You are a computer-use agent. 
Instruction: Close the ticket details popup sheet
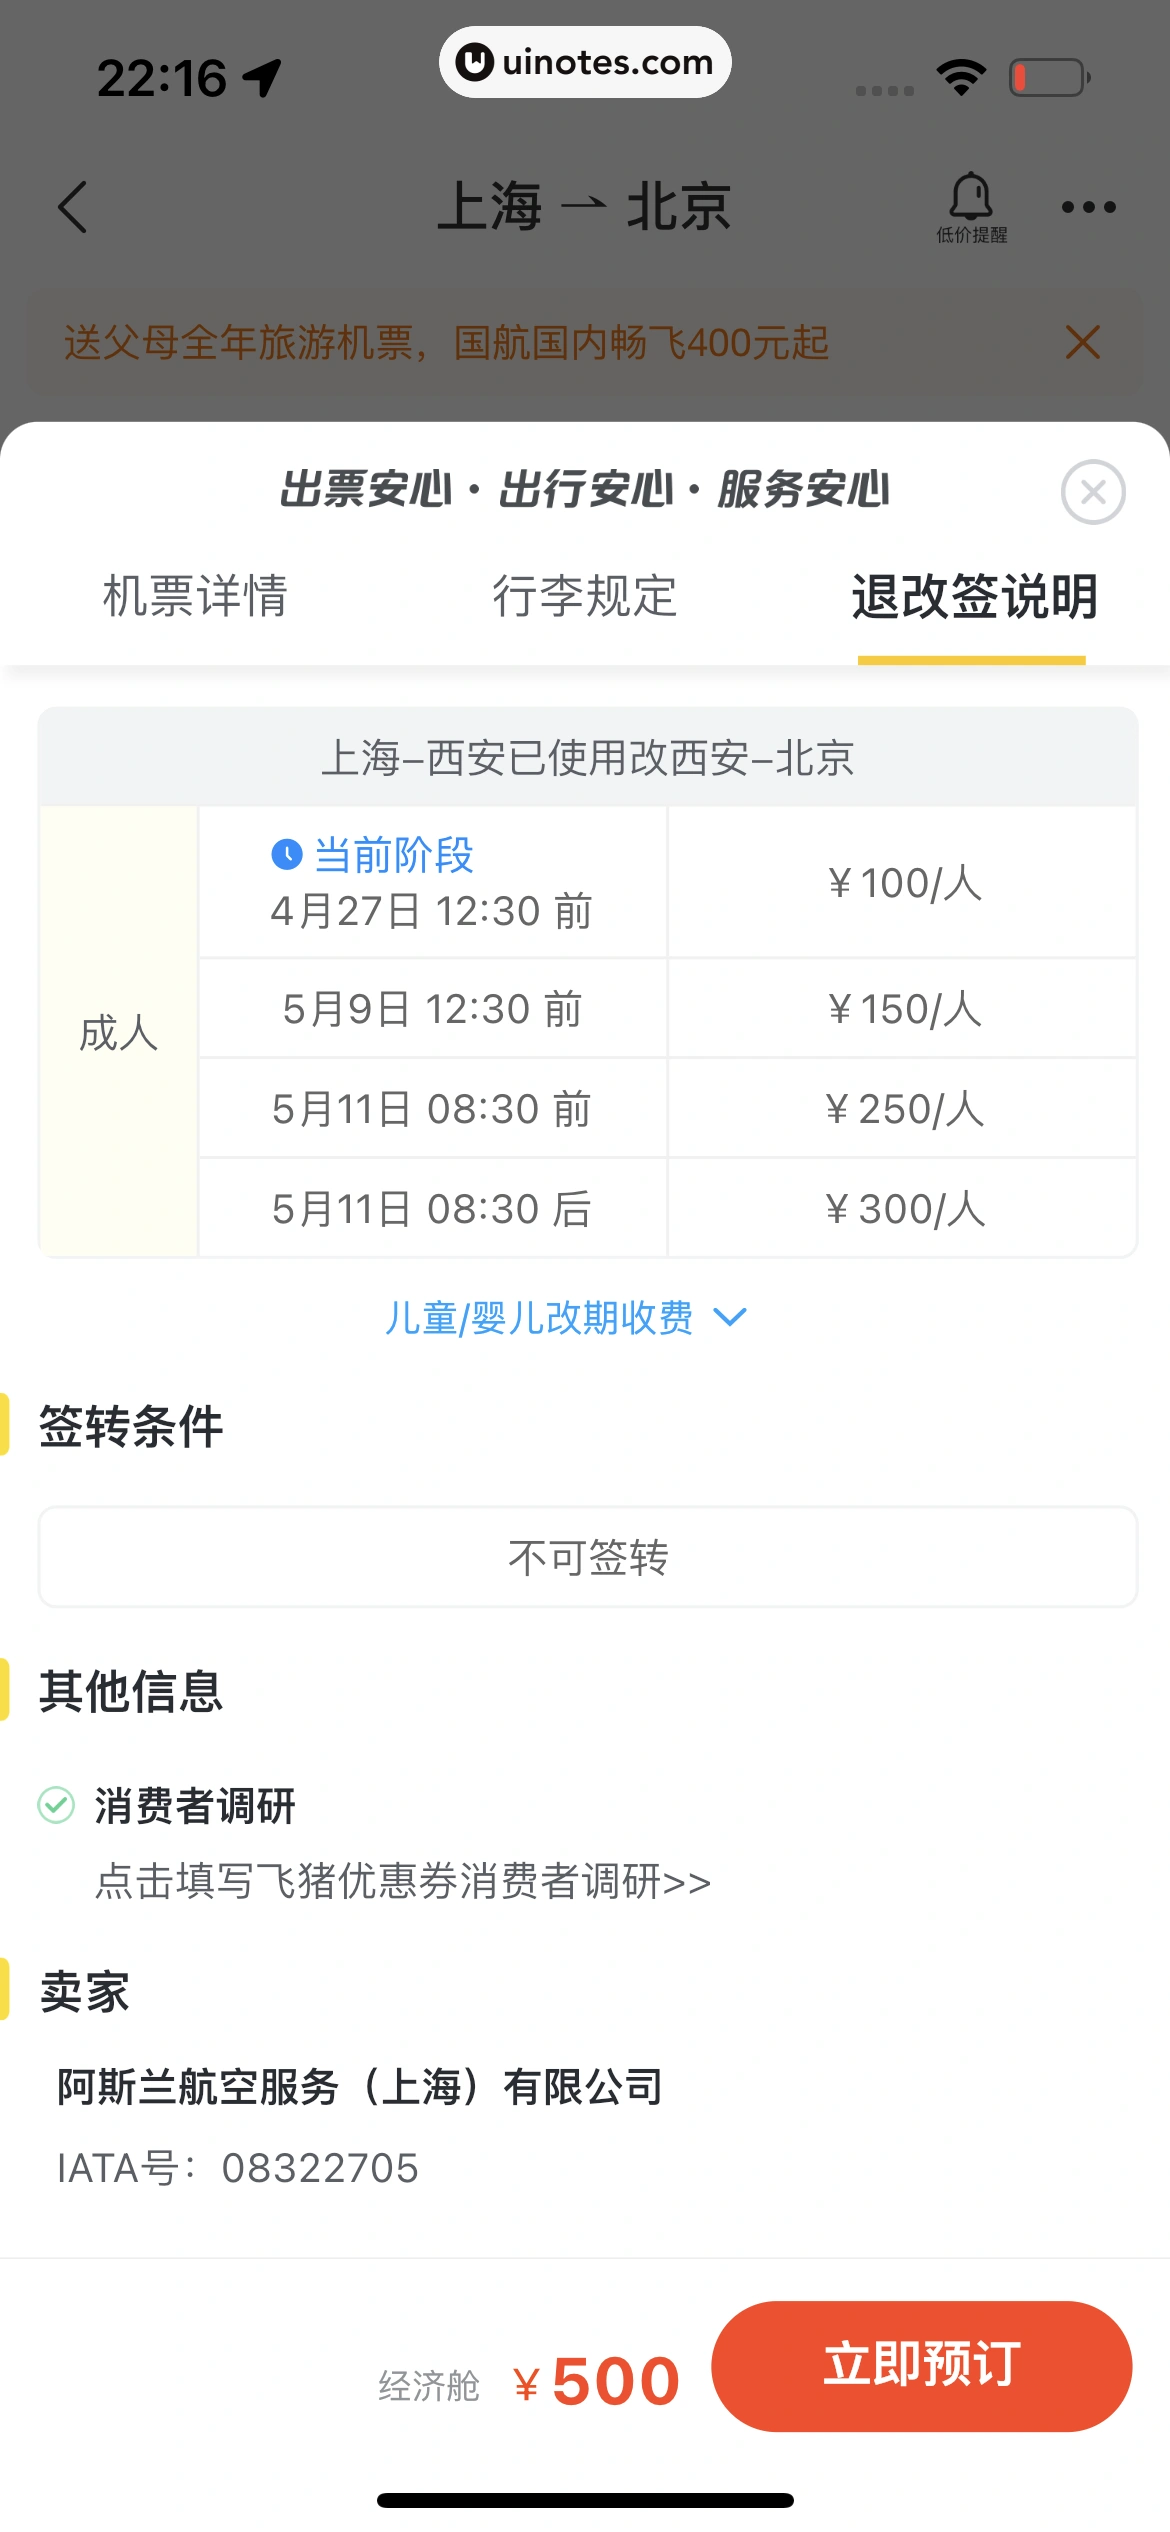point(1093,492)
